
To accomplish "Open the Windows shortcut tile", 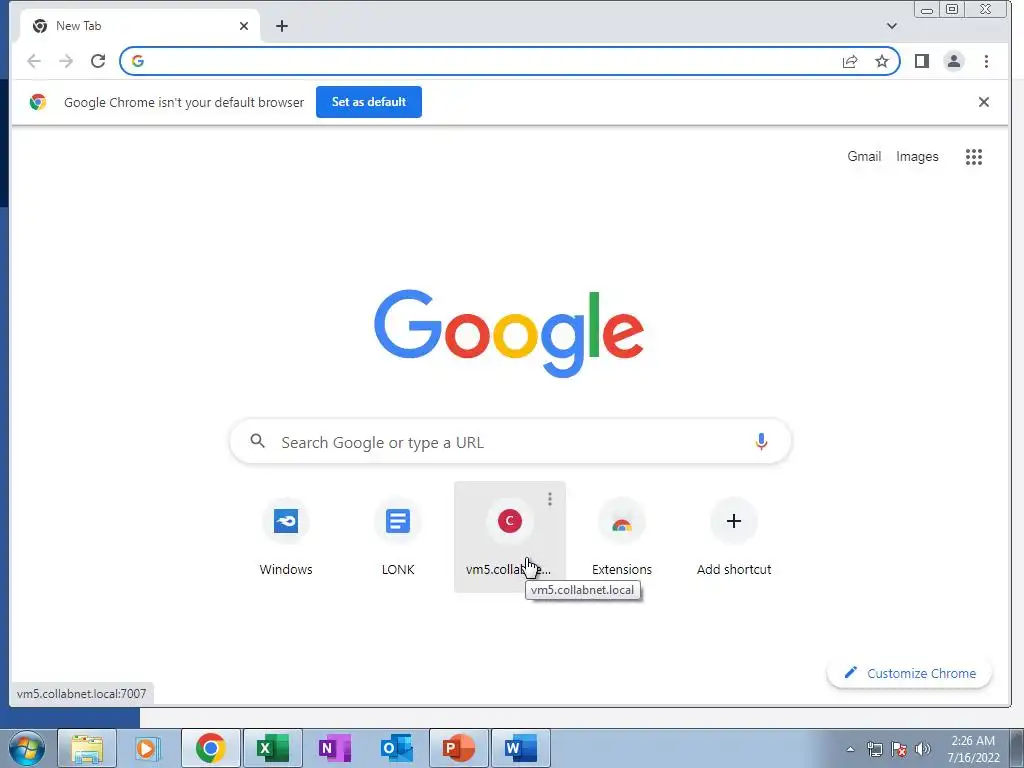I will 286,537.
